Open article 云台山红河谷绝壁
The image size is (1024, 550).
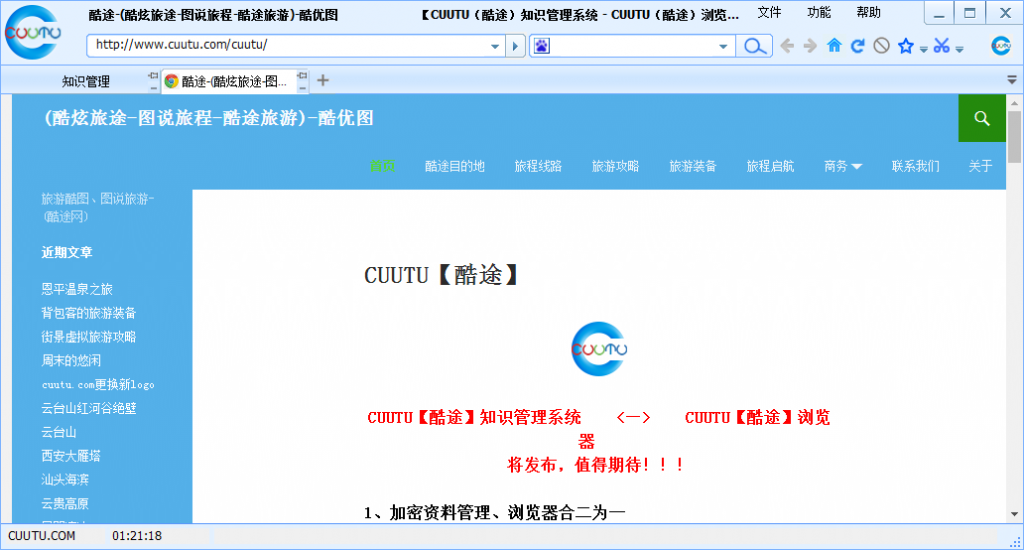[x=89, y=408]
